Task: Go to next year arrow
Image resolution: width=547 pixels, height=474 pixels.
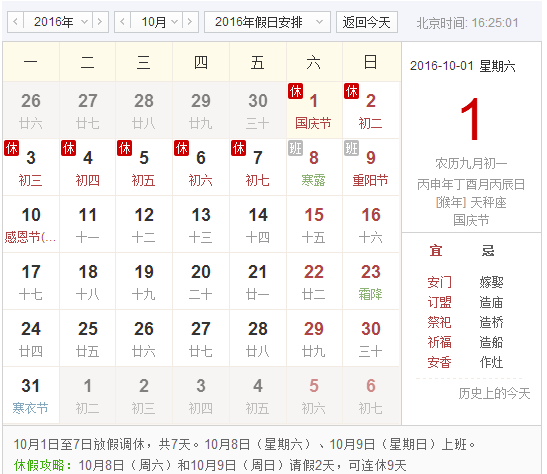Action: tap(100, 22)
